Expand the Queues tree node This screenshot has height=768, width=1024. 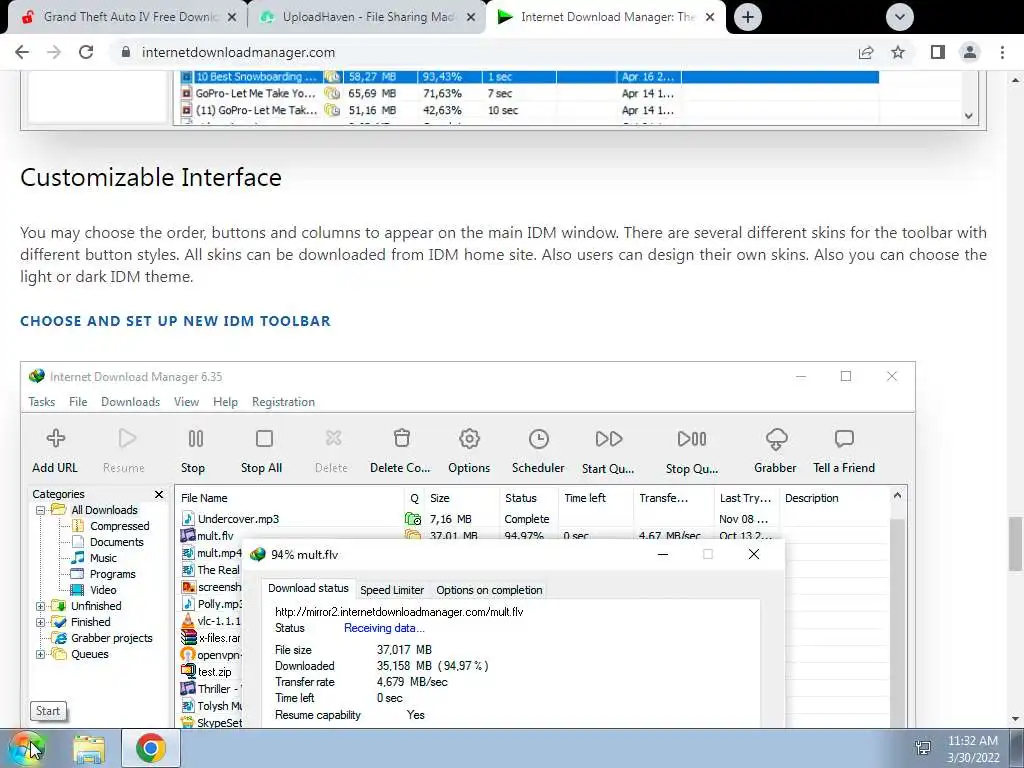(x=40, y=654)
